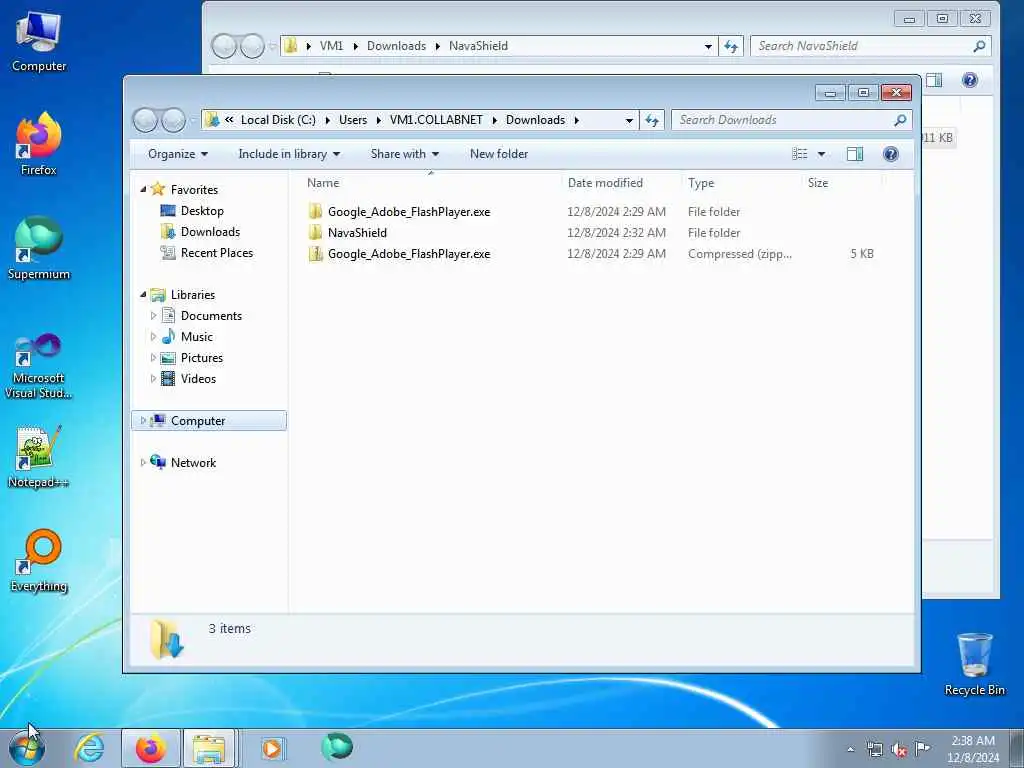Click the New folder button
Screen dimensions: 1024x768
499,154
